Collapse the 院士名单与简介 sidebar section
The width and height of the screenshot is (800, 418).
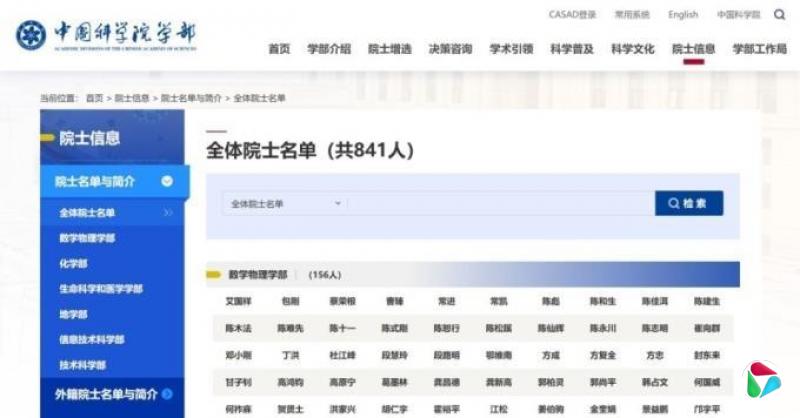coord(167,181)
